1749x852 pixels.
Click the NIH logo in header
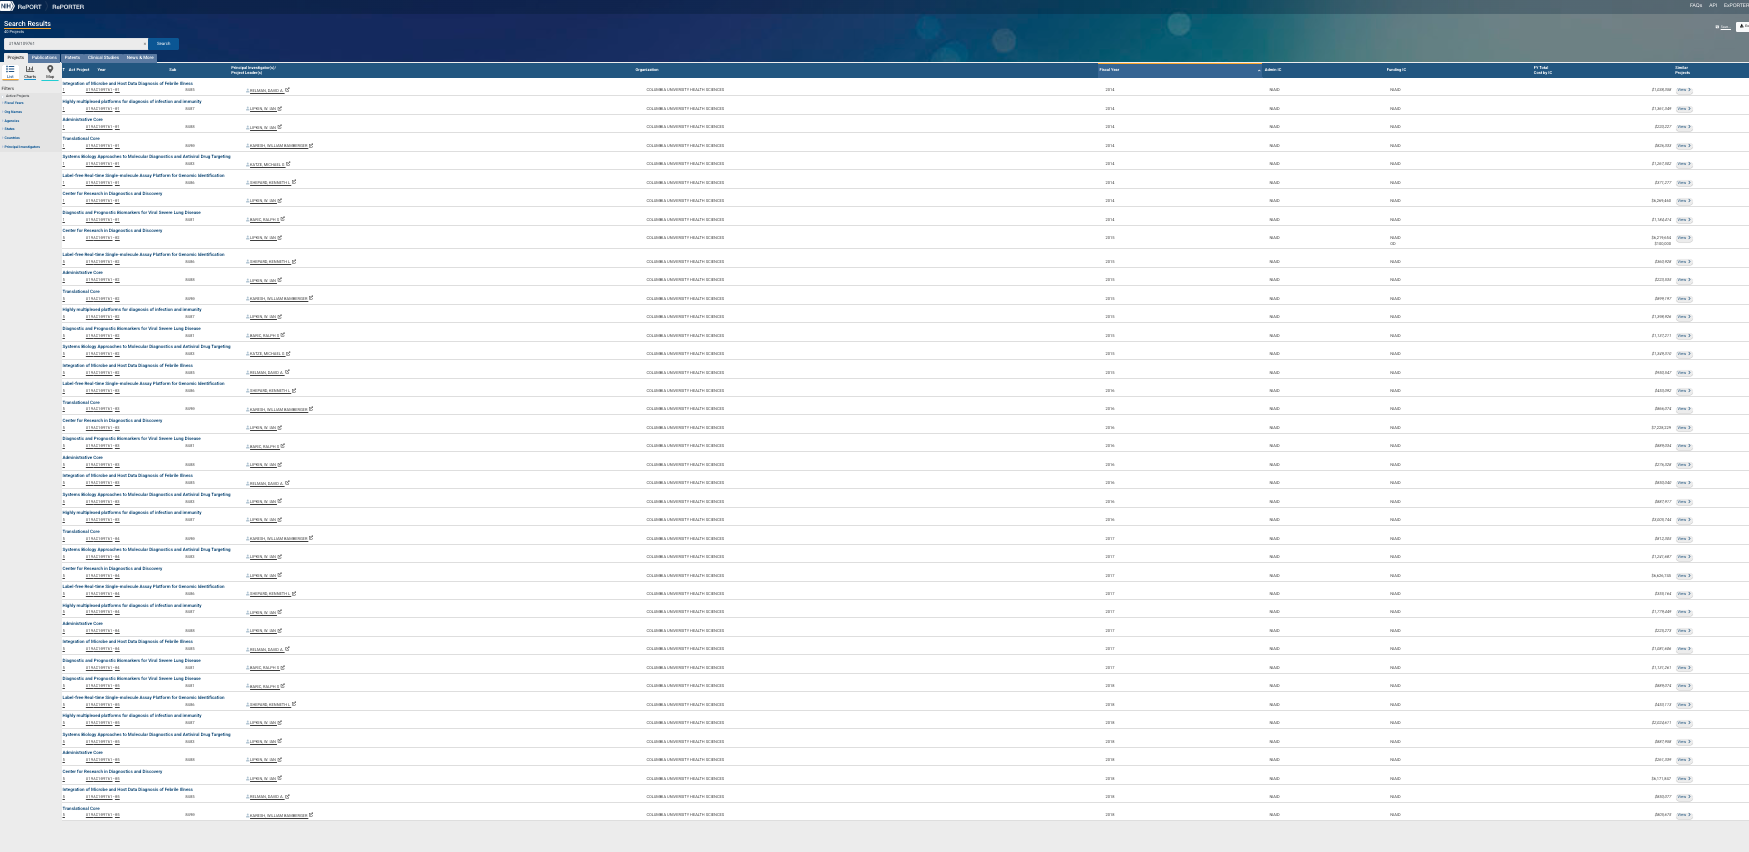click(x=7, y=6)
